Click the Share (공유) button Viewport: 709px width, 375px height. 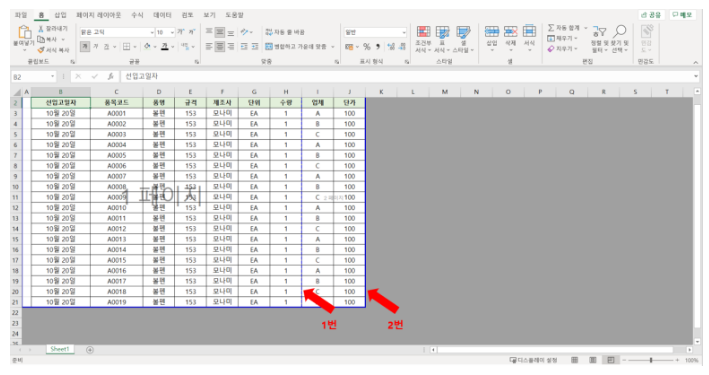point(652,15)
